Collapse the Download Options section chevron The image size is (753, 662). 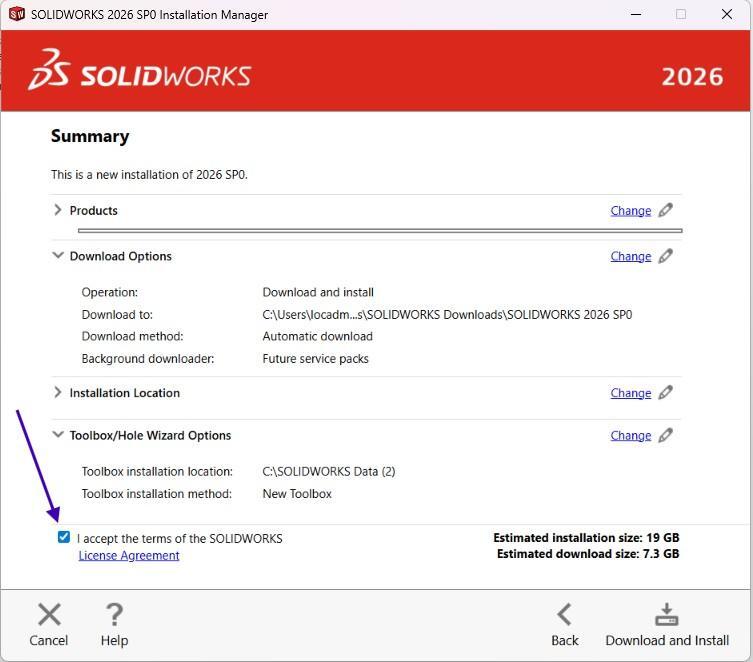pyautogui.click(x=58, y=255)
